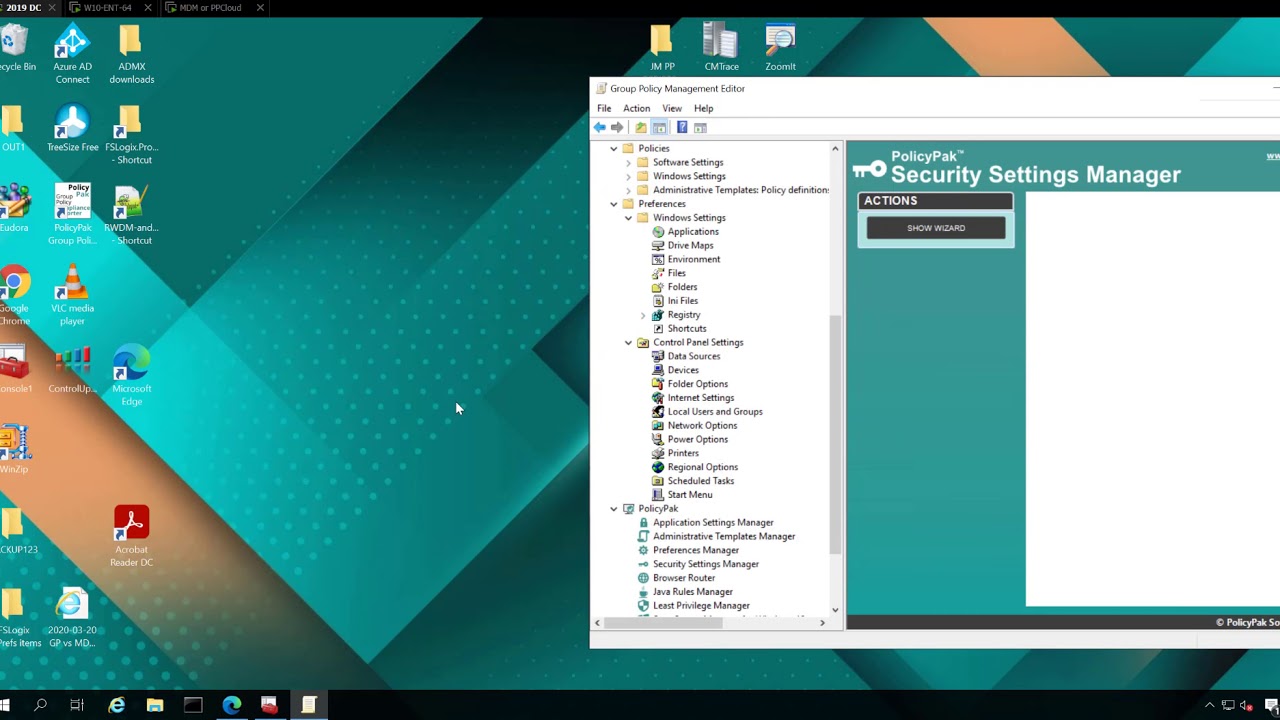Image resolution: width=1280 pixels, height=720 pixels.
Task: Open the File menu
Action: pos(604,109)
